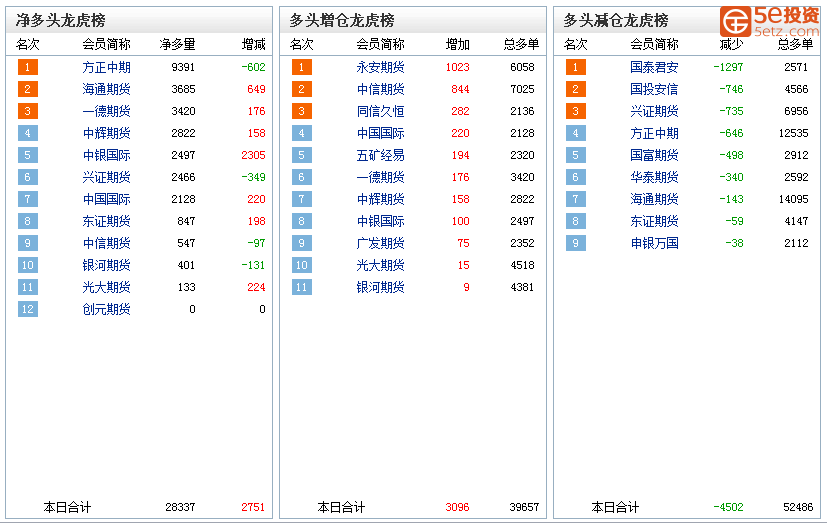This screenshot has width=827, height=523.
Task: Click rank badge 9 beside 广发期货
Action: tap(302, 243)
